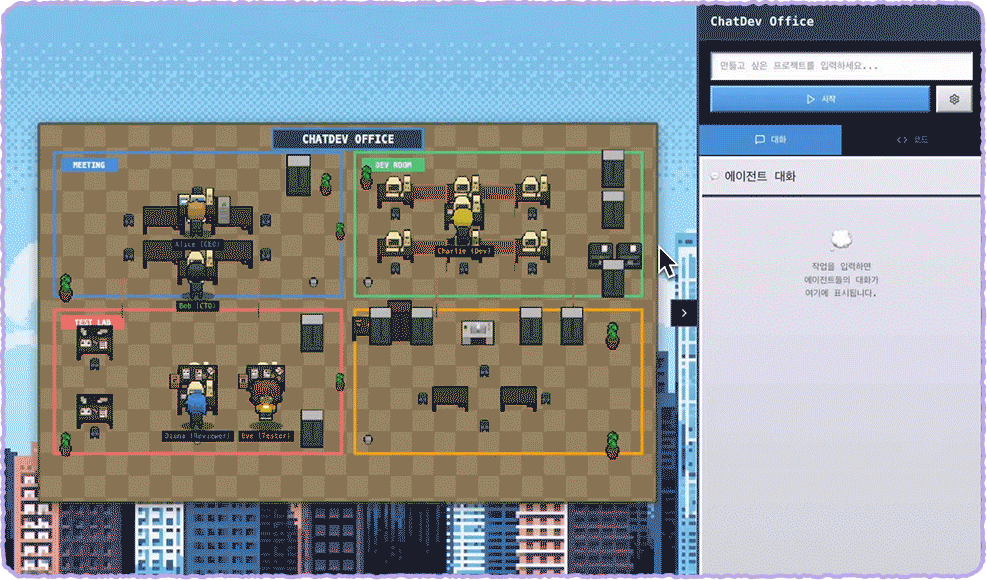
Task: Click the MEETING room label
Action: (x=89, y=165)
